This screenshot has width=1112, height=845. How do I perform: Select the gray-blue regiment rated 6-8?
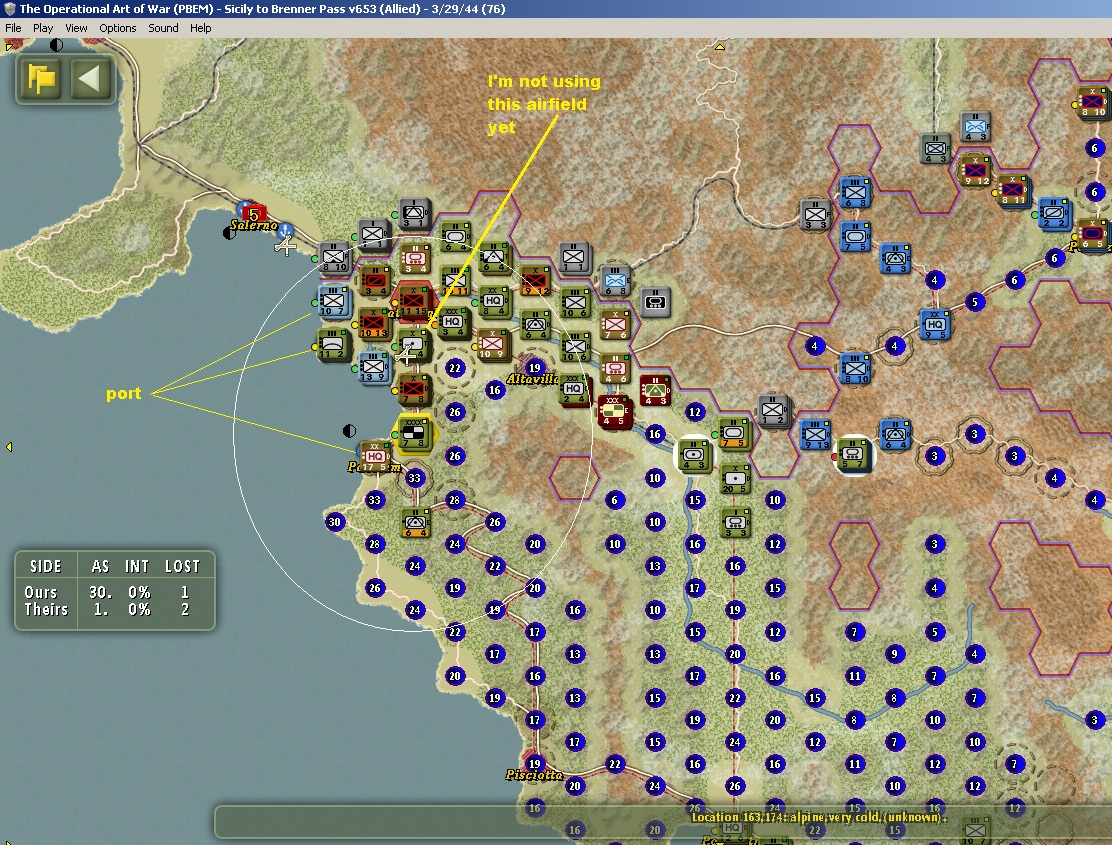click(x=616, y=281)
